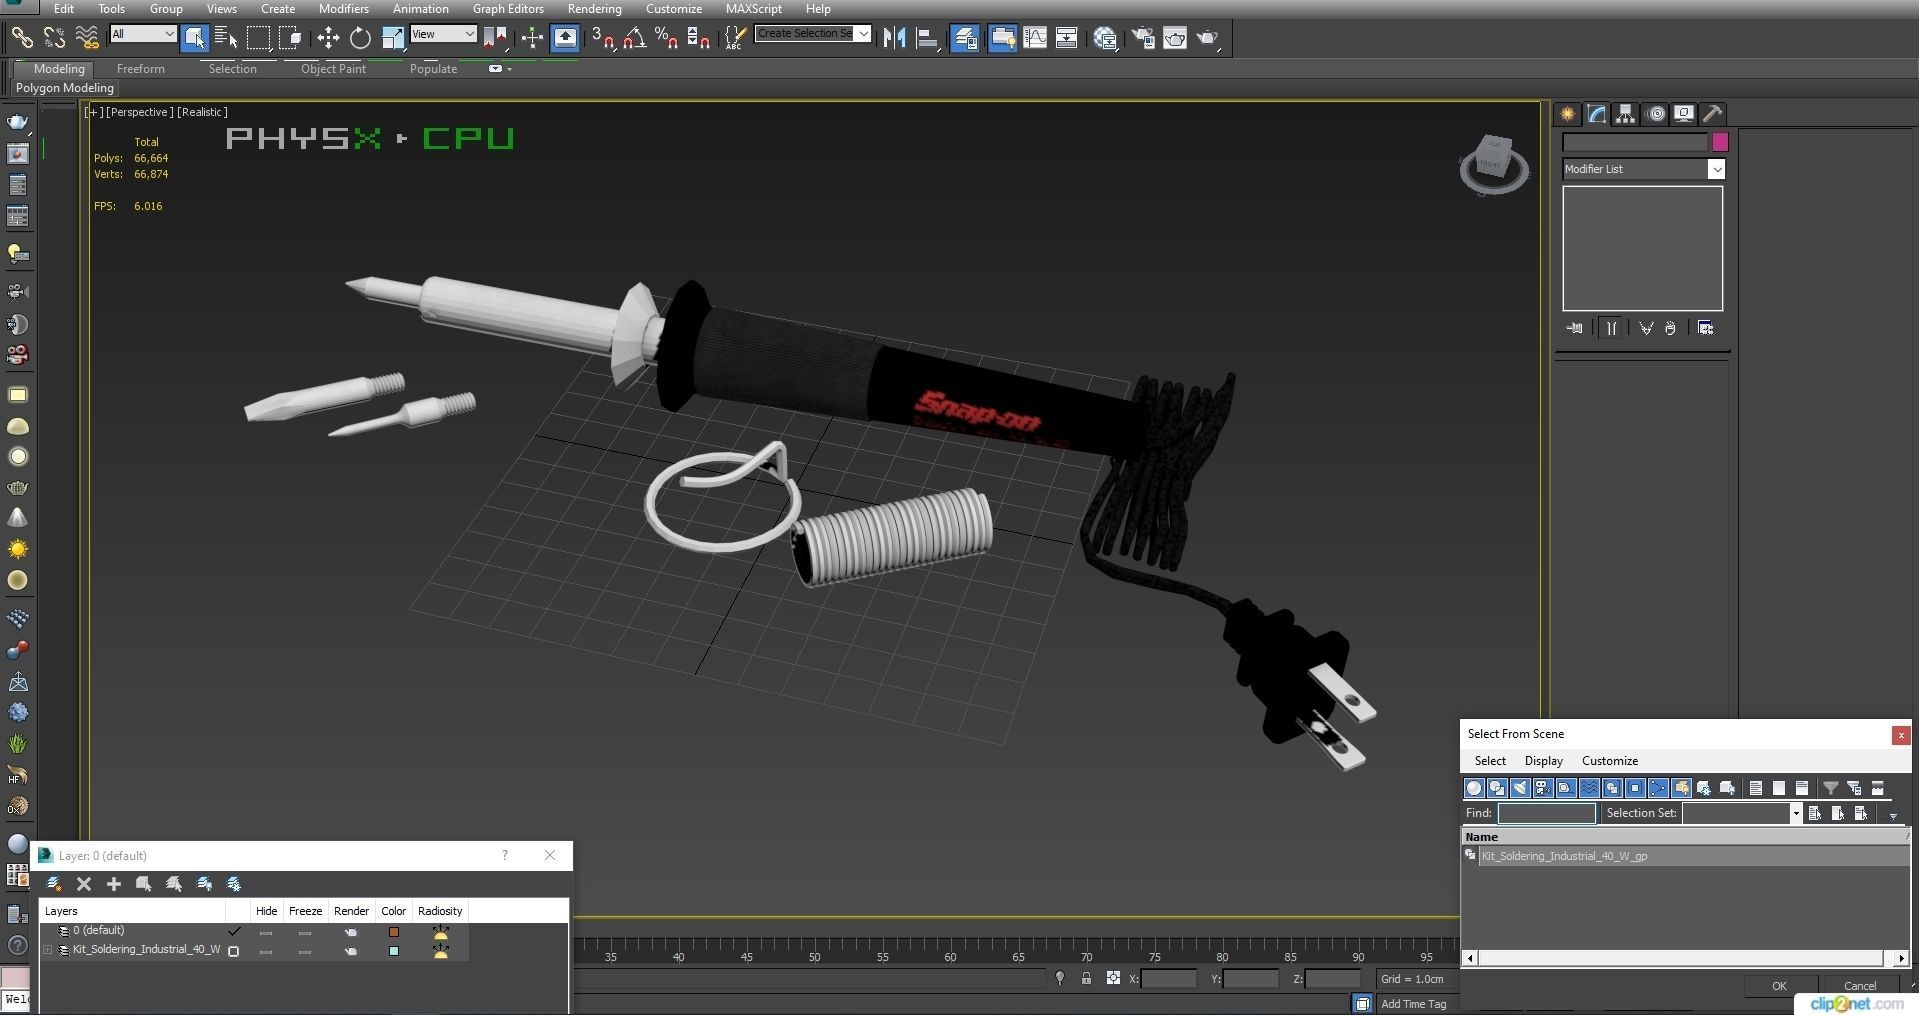Click the Mirror tool icon
The width and height of the screenshot is (1919, 1015).
click(x=894, y=38)
